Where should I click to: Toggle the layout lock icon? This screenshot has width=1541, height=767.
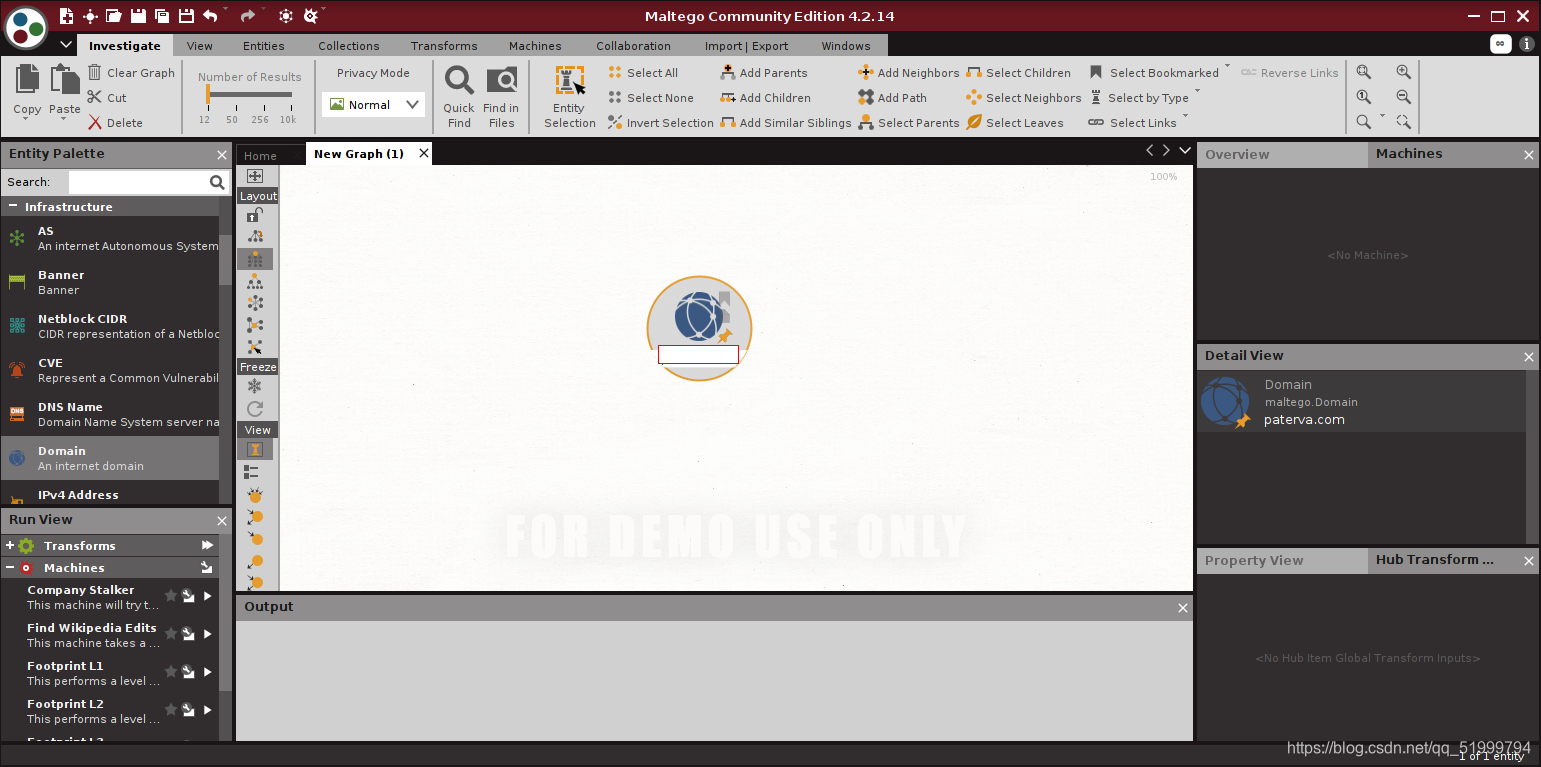pos(255,214)
